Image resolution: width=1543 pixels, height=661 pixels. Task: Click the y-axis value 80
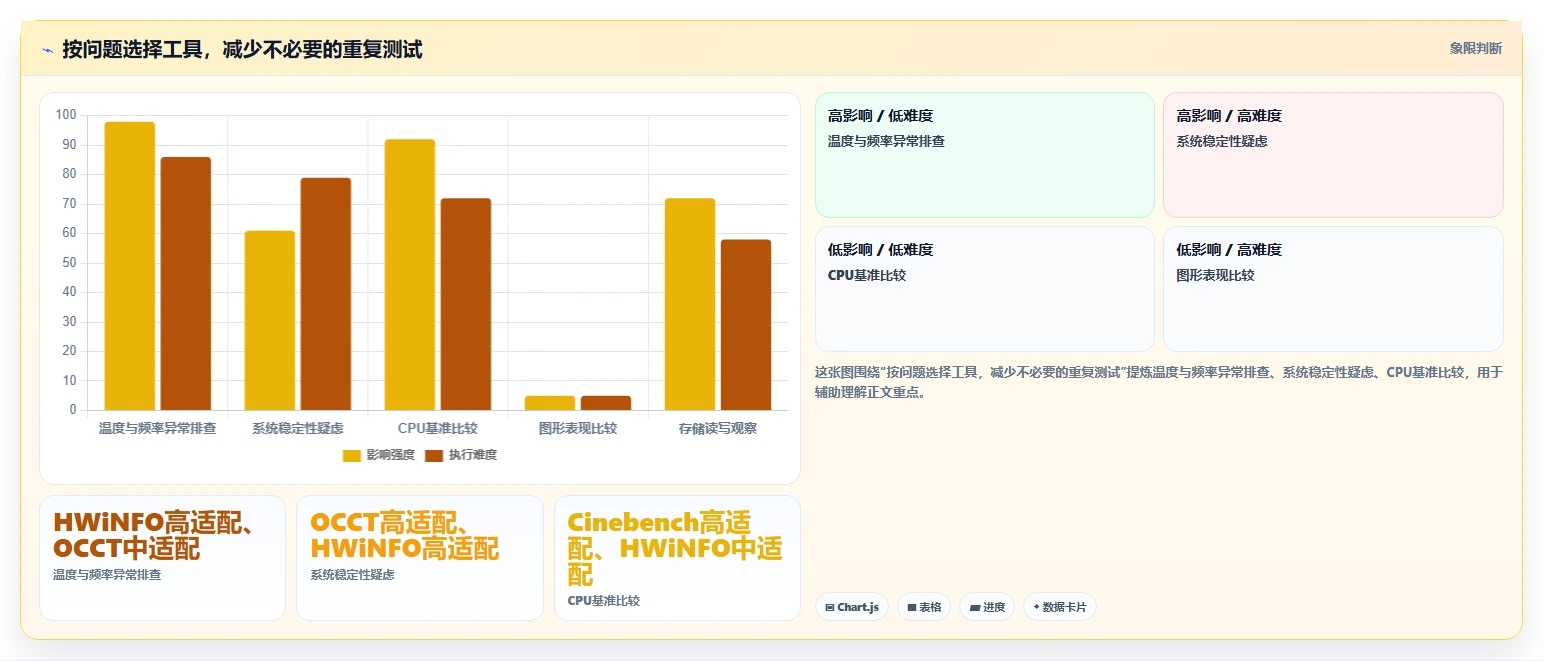pyautogui.click(x=69, y=174)
